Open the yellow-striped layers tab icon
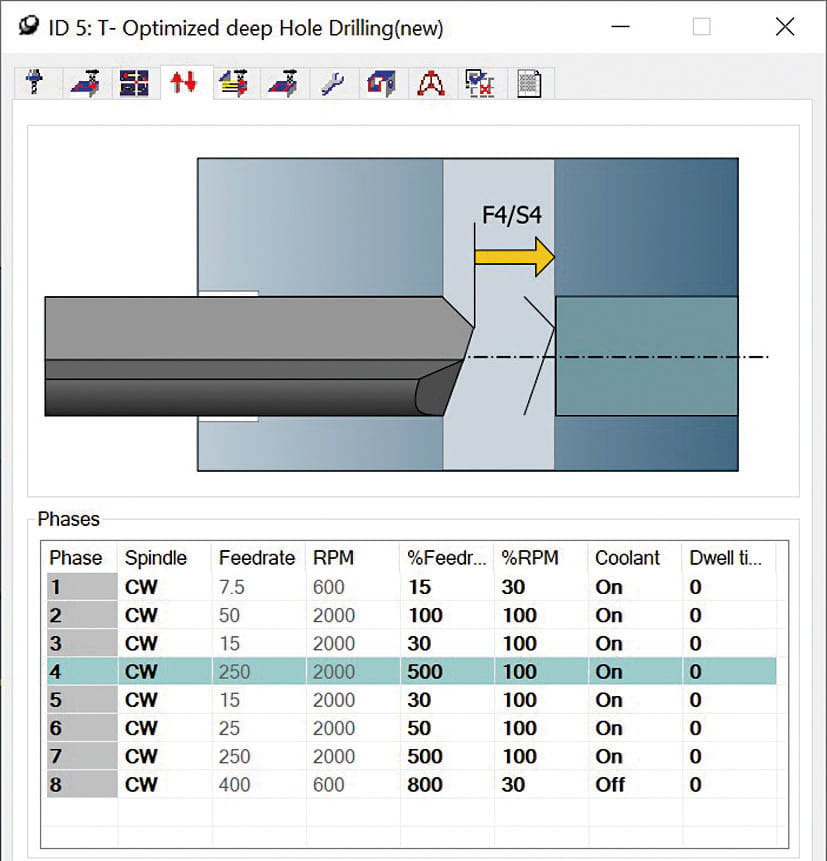Screen dimensions: 827x861 [x=233, y=83]
